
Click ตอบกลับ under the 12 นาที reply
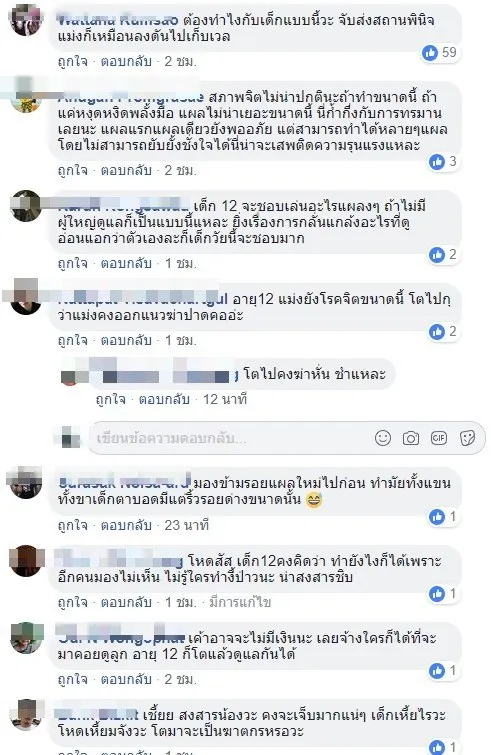164,400
